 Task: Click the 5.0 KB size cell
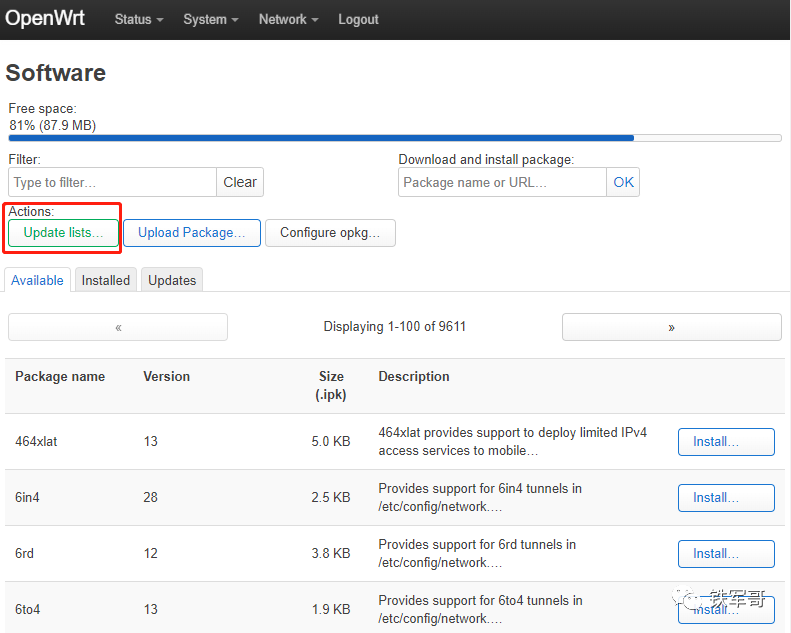point(330,441)
